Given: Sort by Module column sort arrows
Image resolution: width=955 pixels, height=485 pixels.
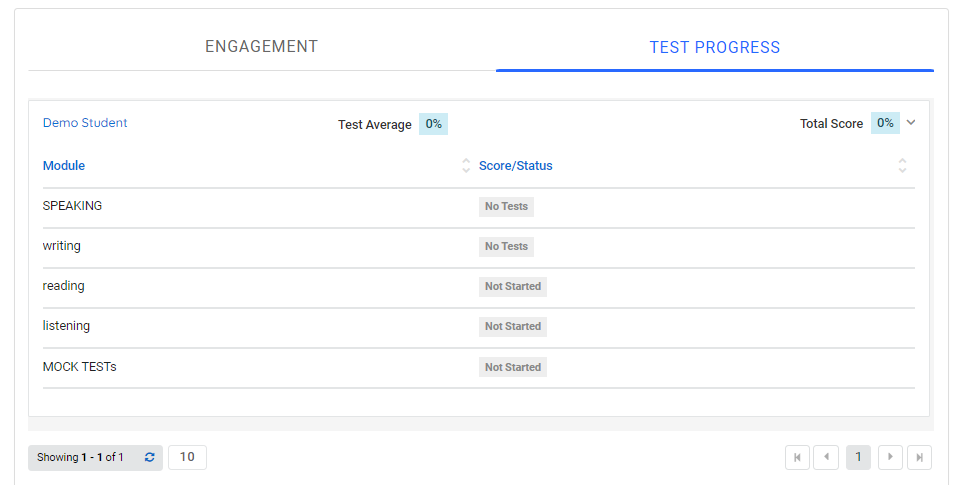Looking at the screenshot, I should pyautogui.click(x=465, y=166).
